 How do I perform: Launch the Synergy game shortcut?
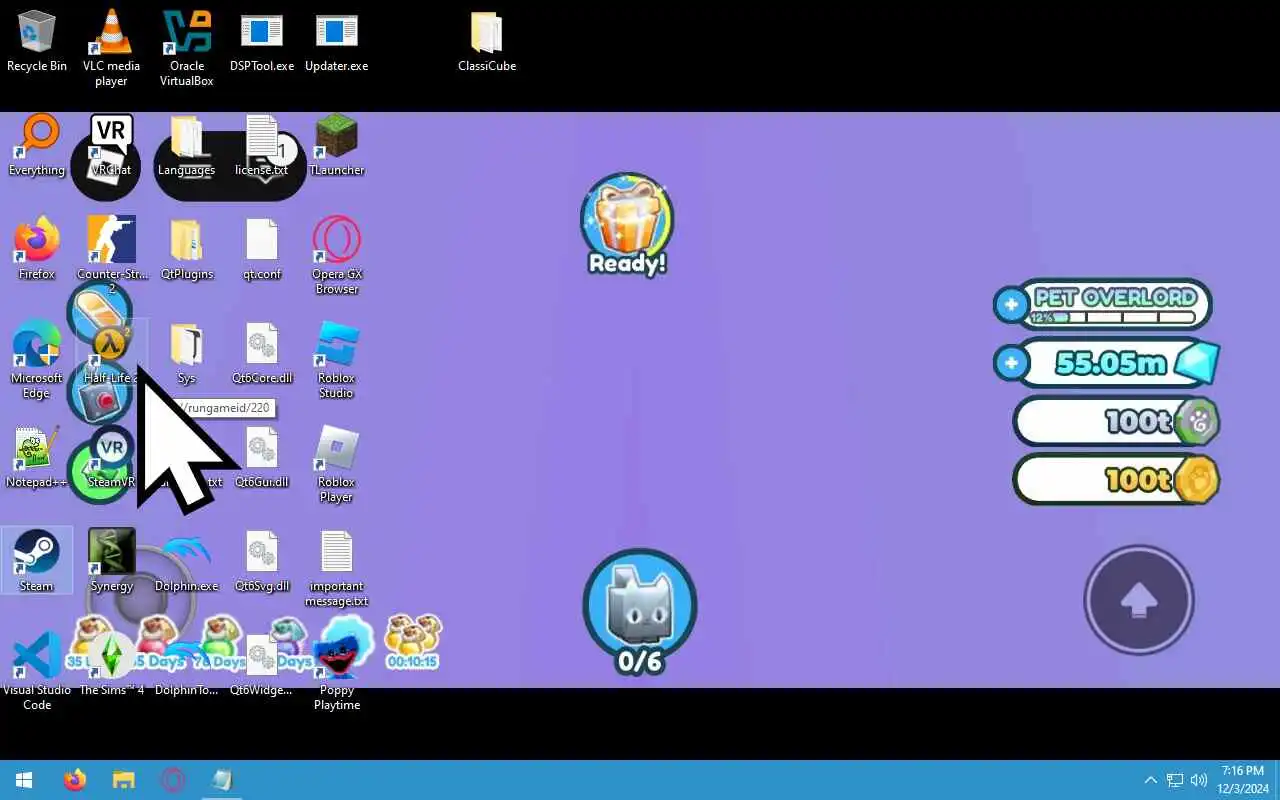pos(111,561)
